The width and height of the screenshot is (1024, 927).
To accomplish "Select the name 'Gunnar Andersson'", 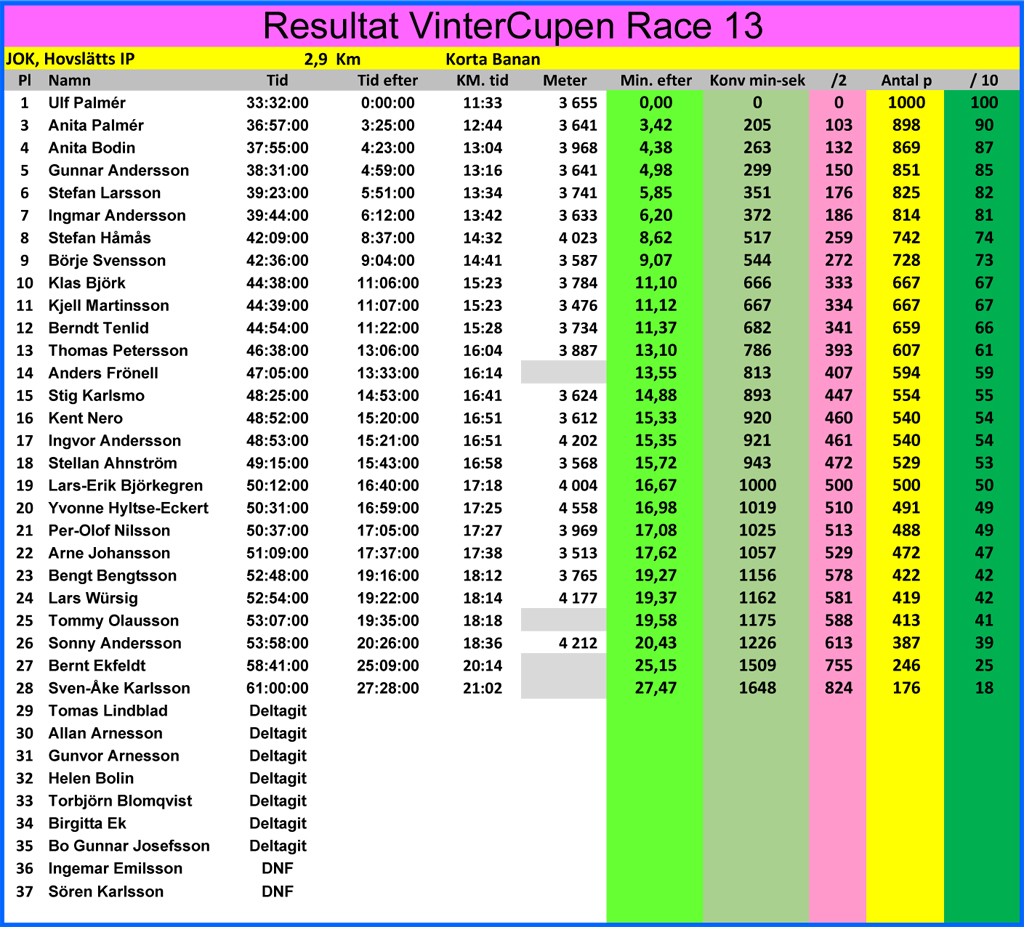I will coord(119,171).
